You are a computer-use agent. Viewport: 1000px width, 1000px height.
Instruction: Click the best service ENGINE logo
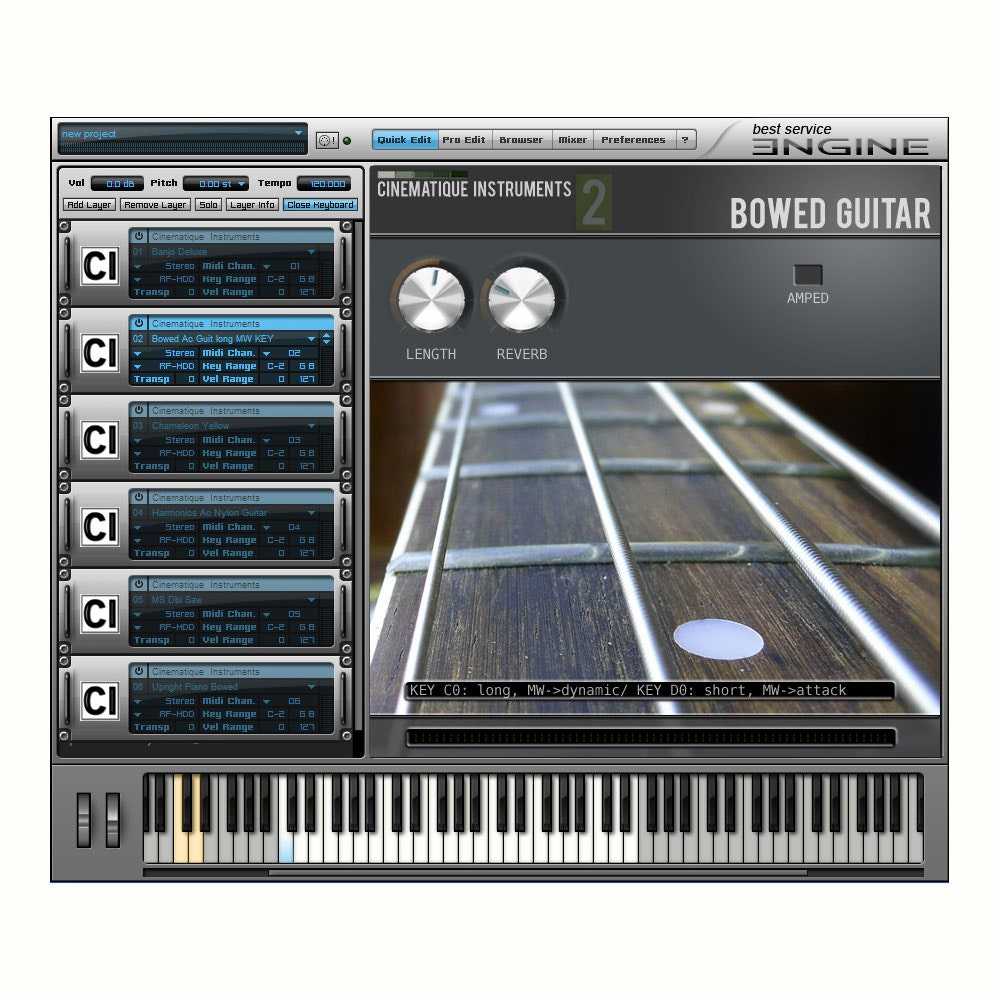[839, 140]
